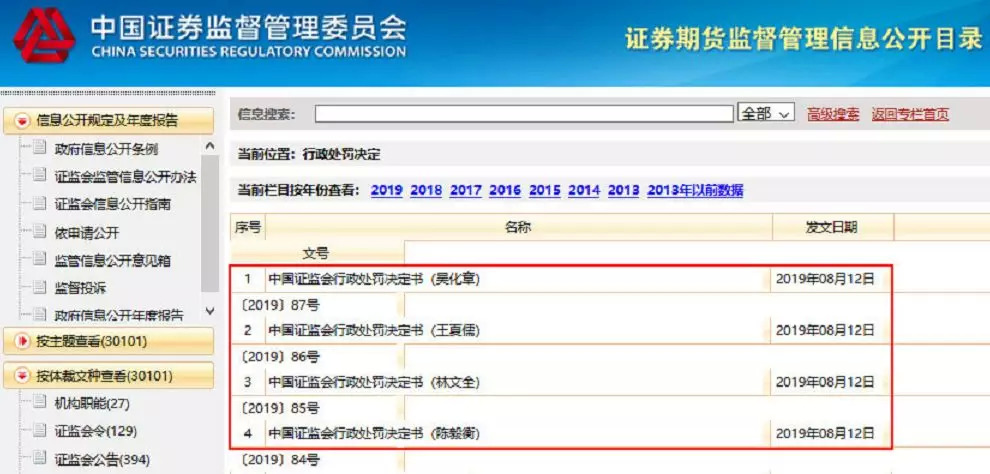
Task: Open the document icon beside 依申请公开
Action: [40, 232]
